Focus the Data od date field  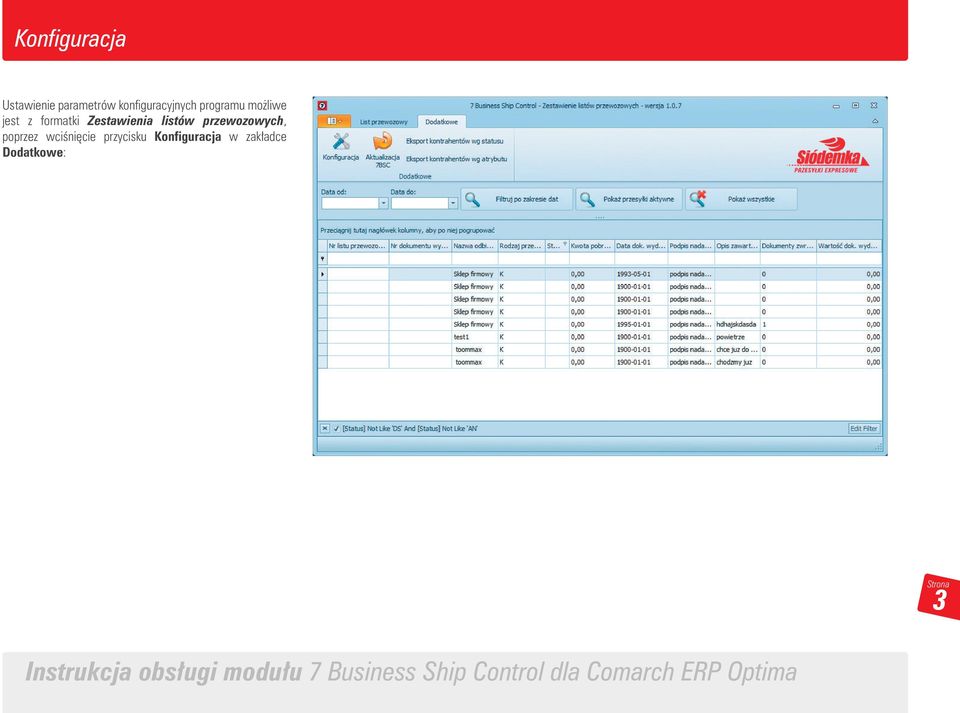click(350, 203)
